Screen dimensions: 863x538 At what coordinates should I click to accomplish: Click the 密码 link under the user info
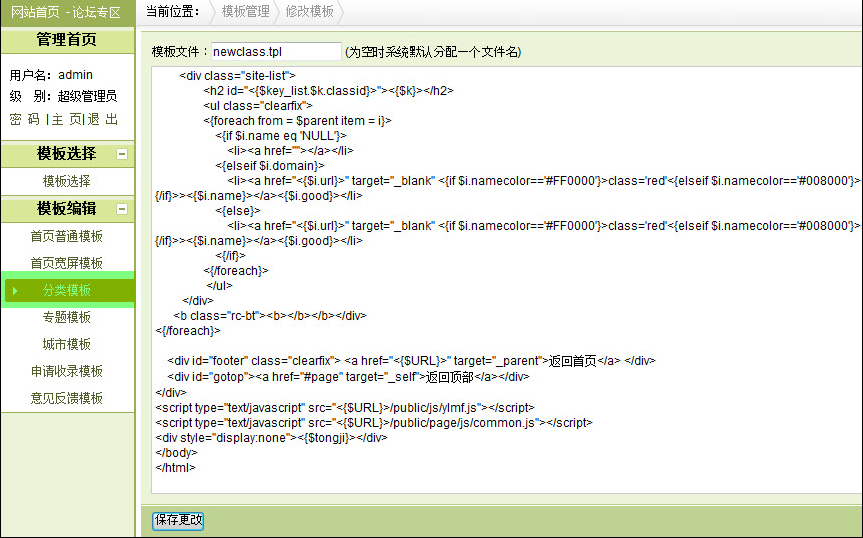(x=25, y=119)
